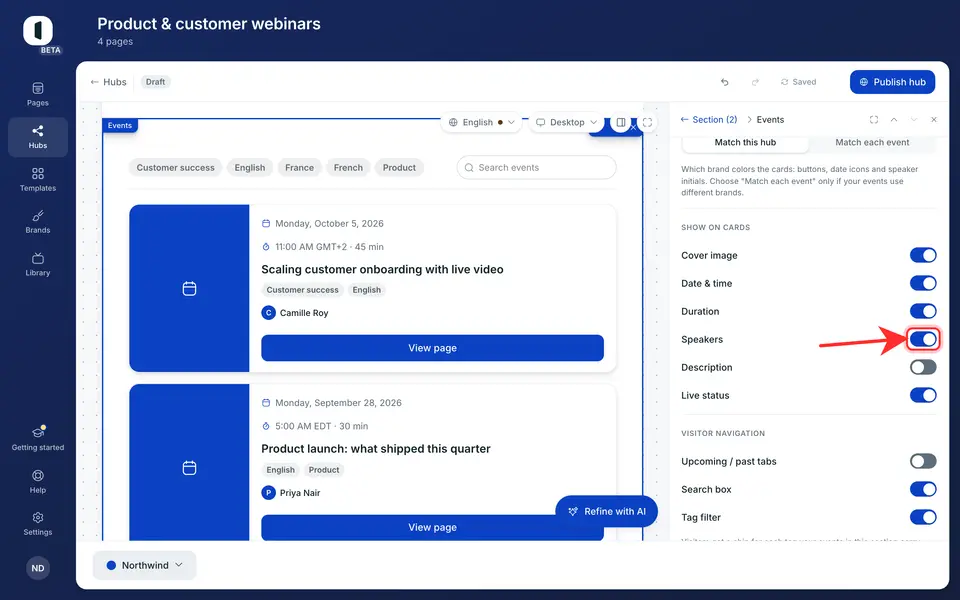This screenshot has width=960, height=600.
Task: Turn off Live status toggle
Action: tap(923, 396)
